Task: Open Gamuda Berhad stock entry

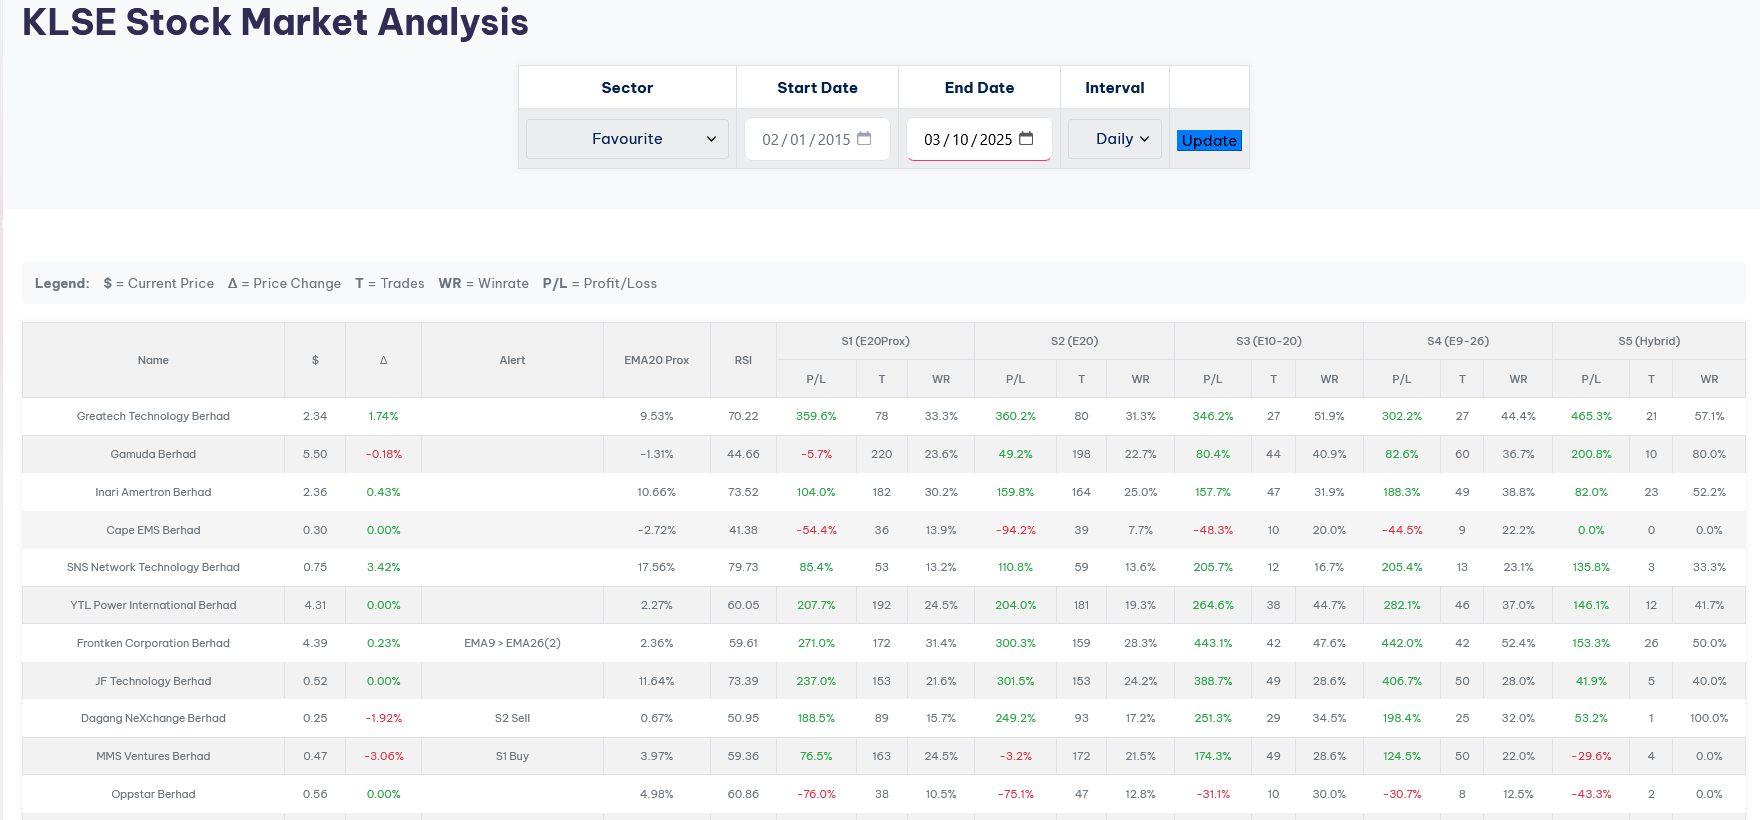Action: (x=153, y=454)
